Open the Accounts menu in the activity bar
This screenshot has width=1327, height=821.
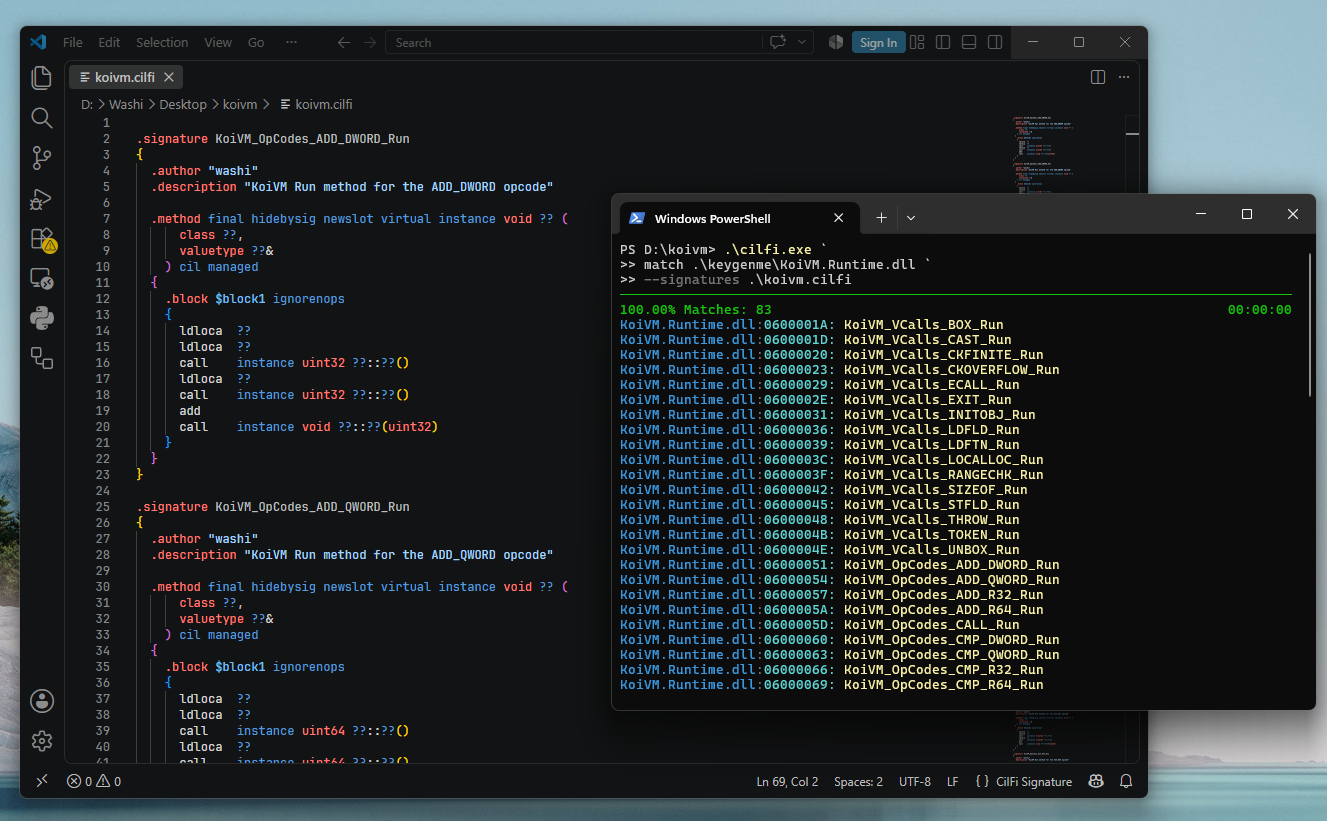(x=42, y=700)
